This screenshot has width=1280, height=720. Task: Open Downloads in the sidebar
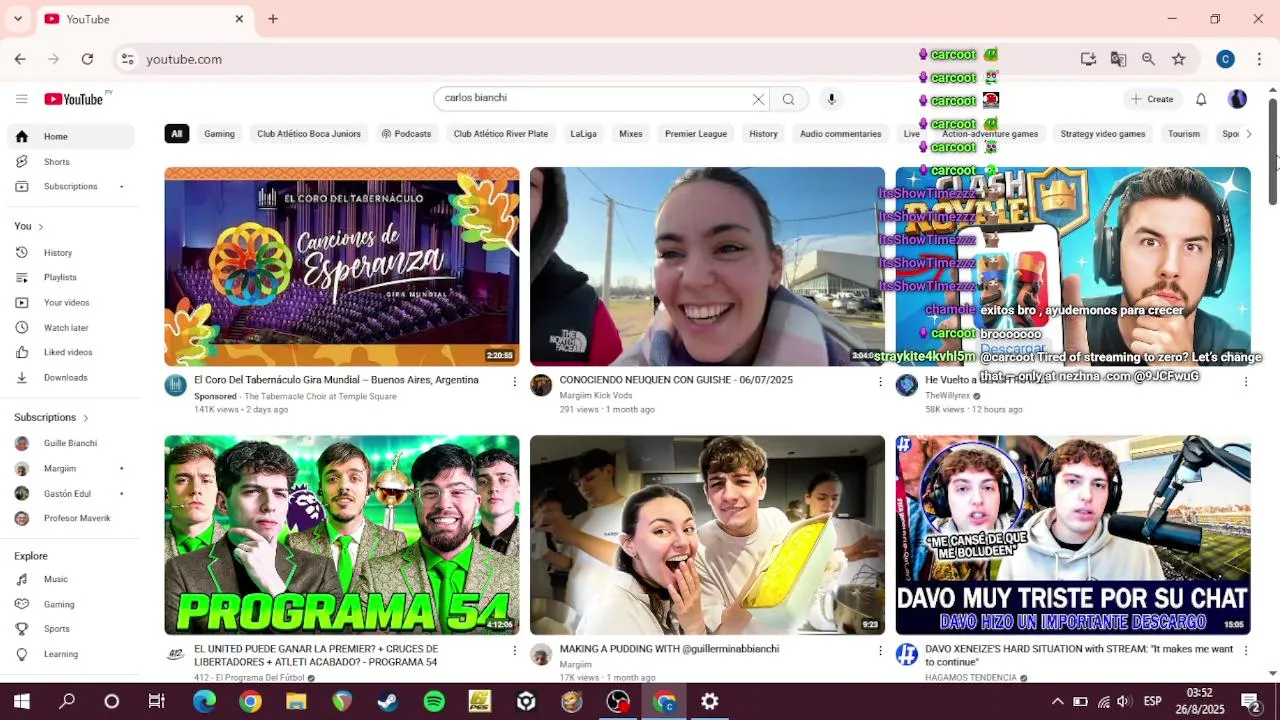70,378
